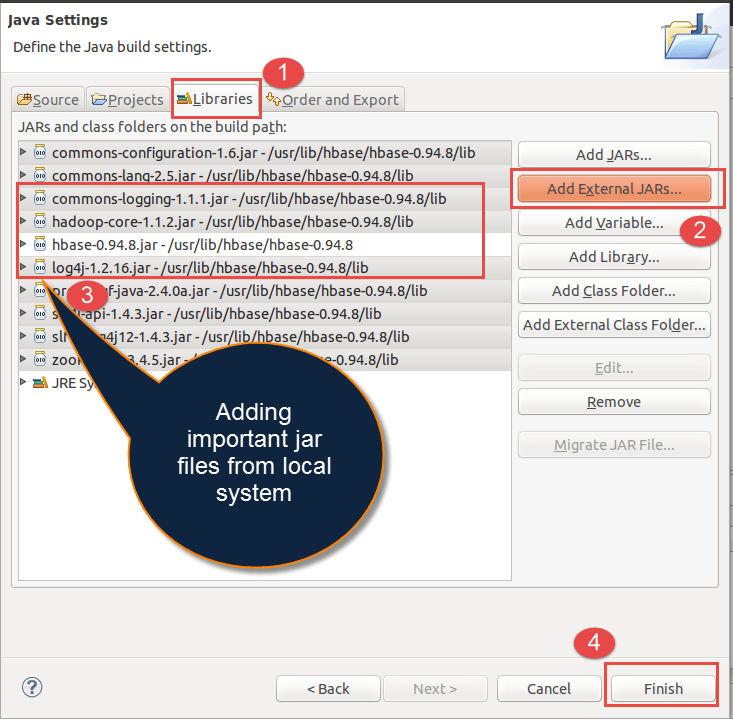Viewport: 733px width, 723px height.
Task: Click the JRE System Library icon
Action: [40, 382]
